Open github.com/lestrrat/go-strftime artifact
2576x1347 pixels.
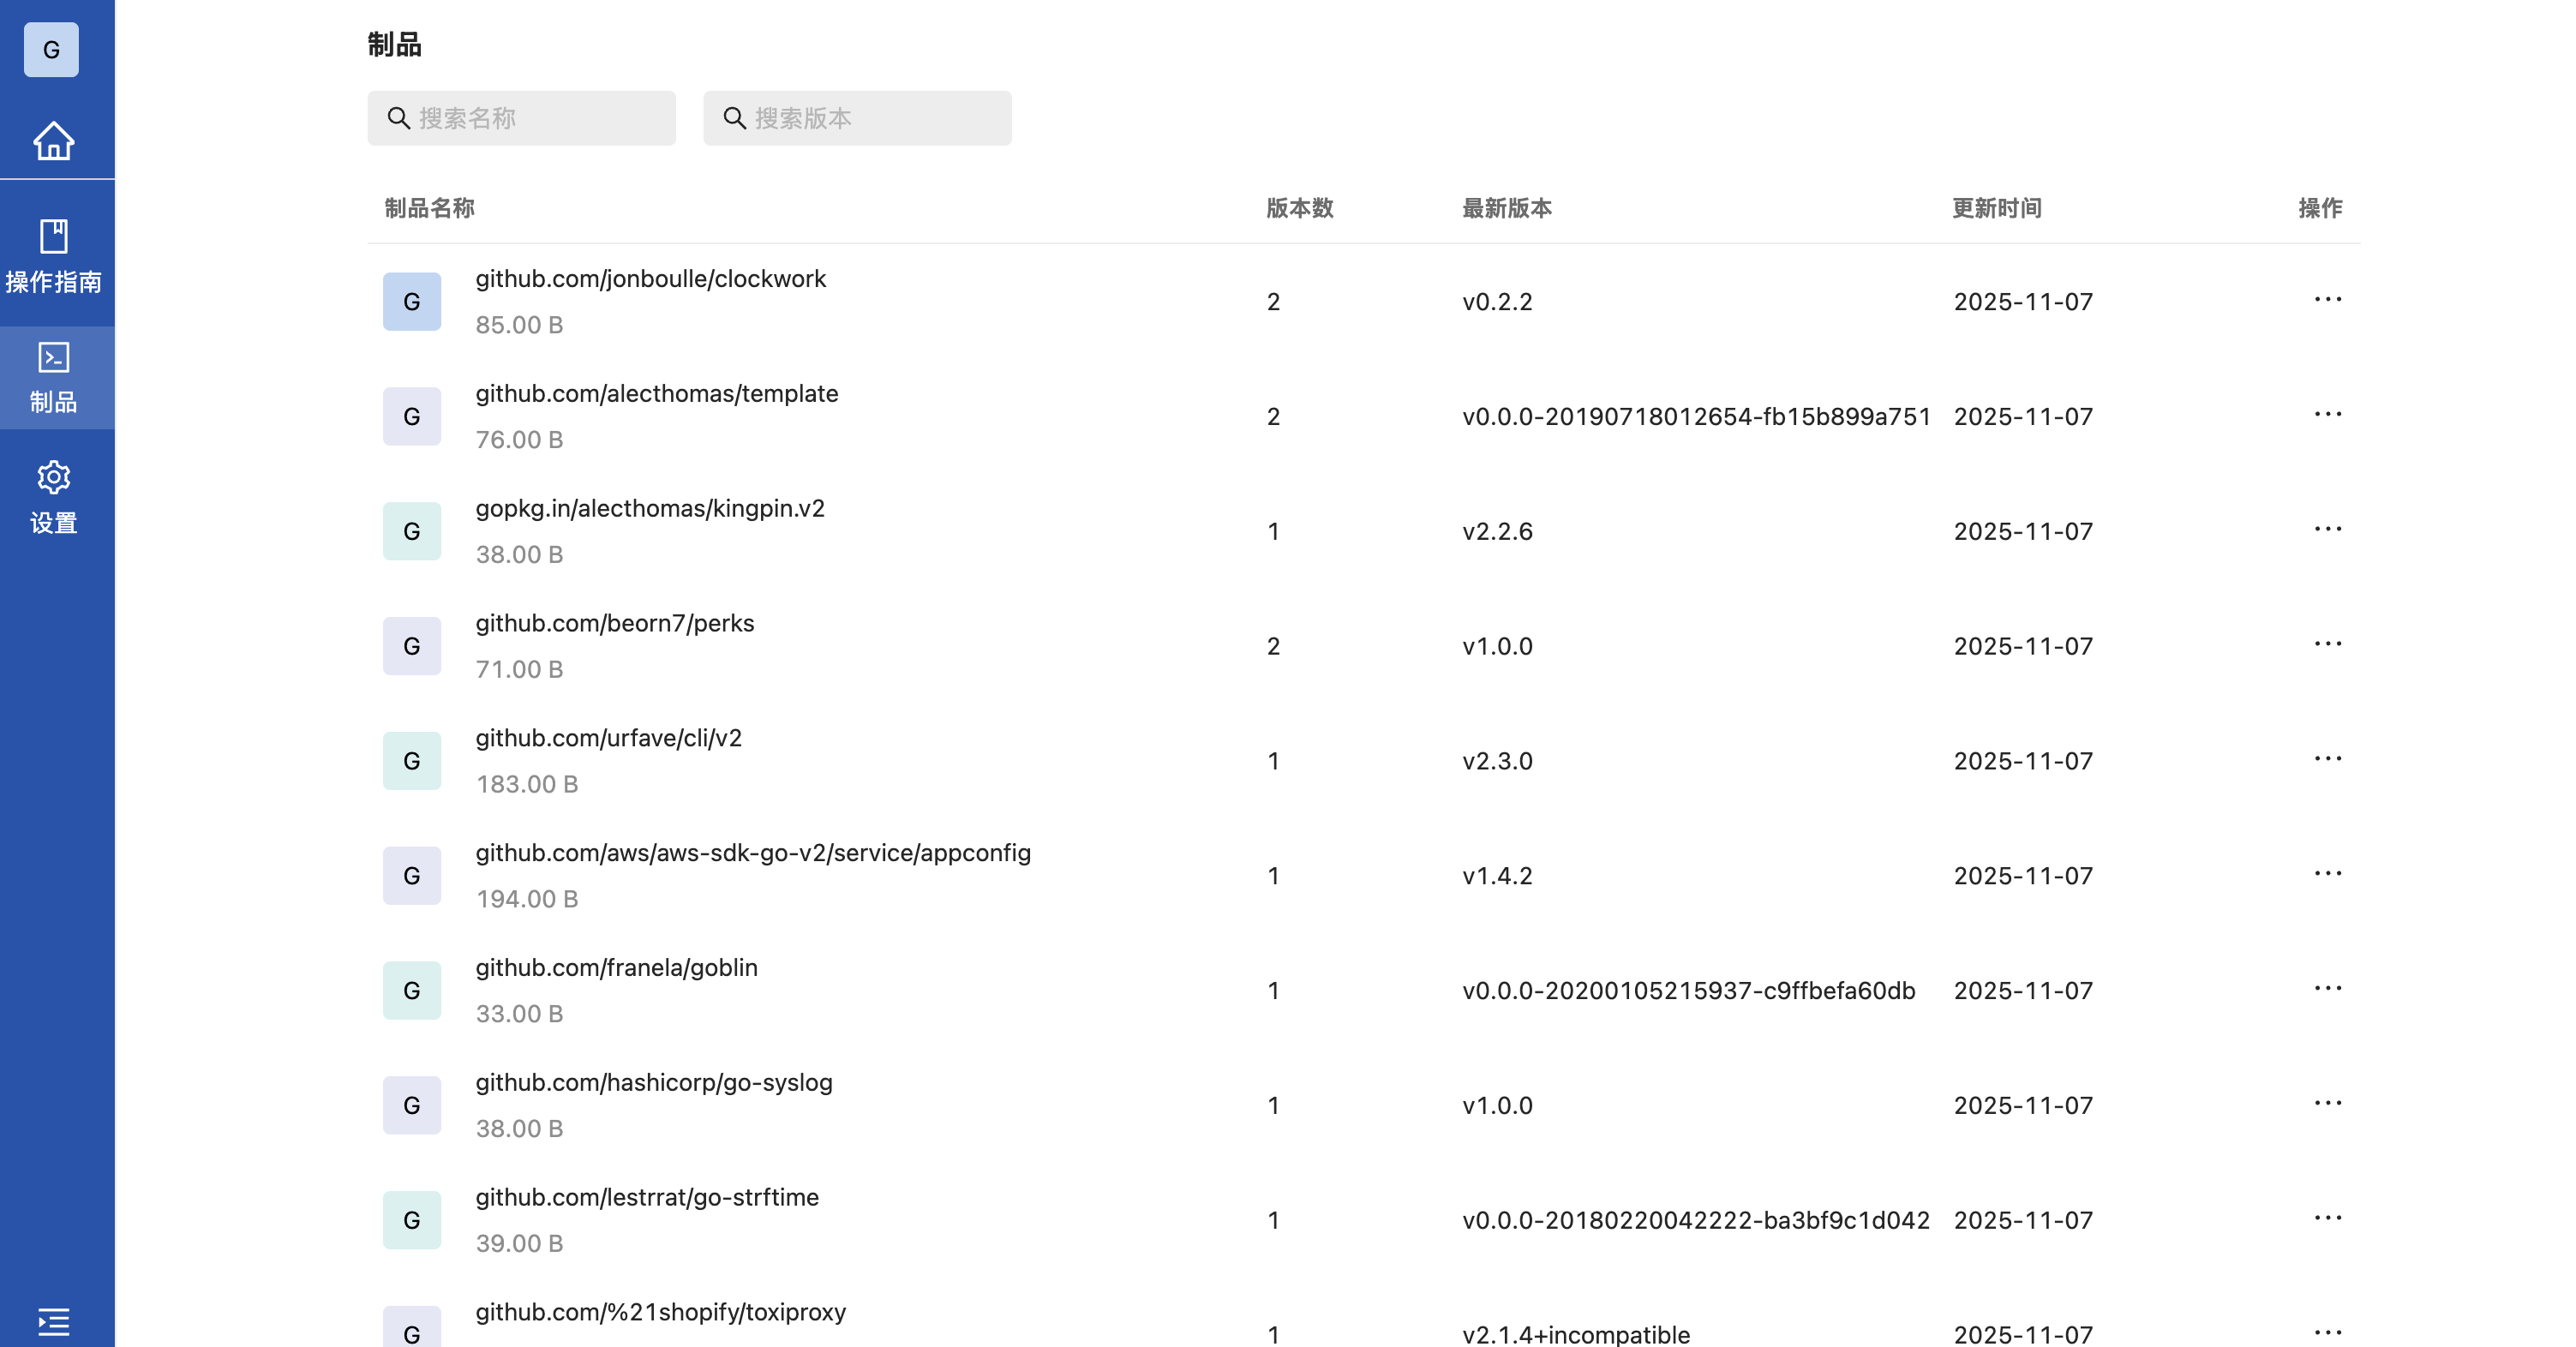point(646,1197)
